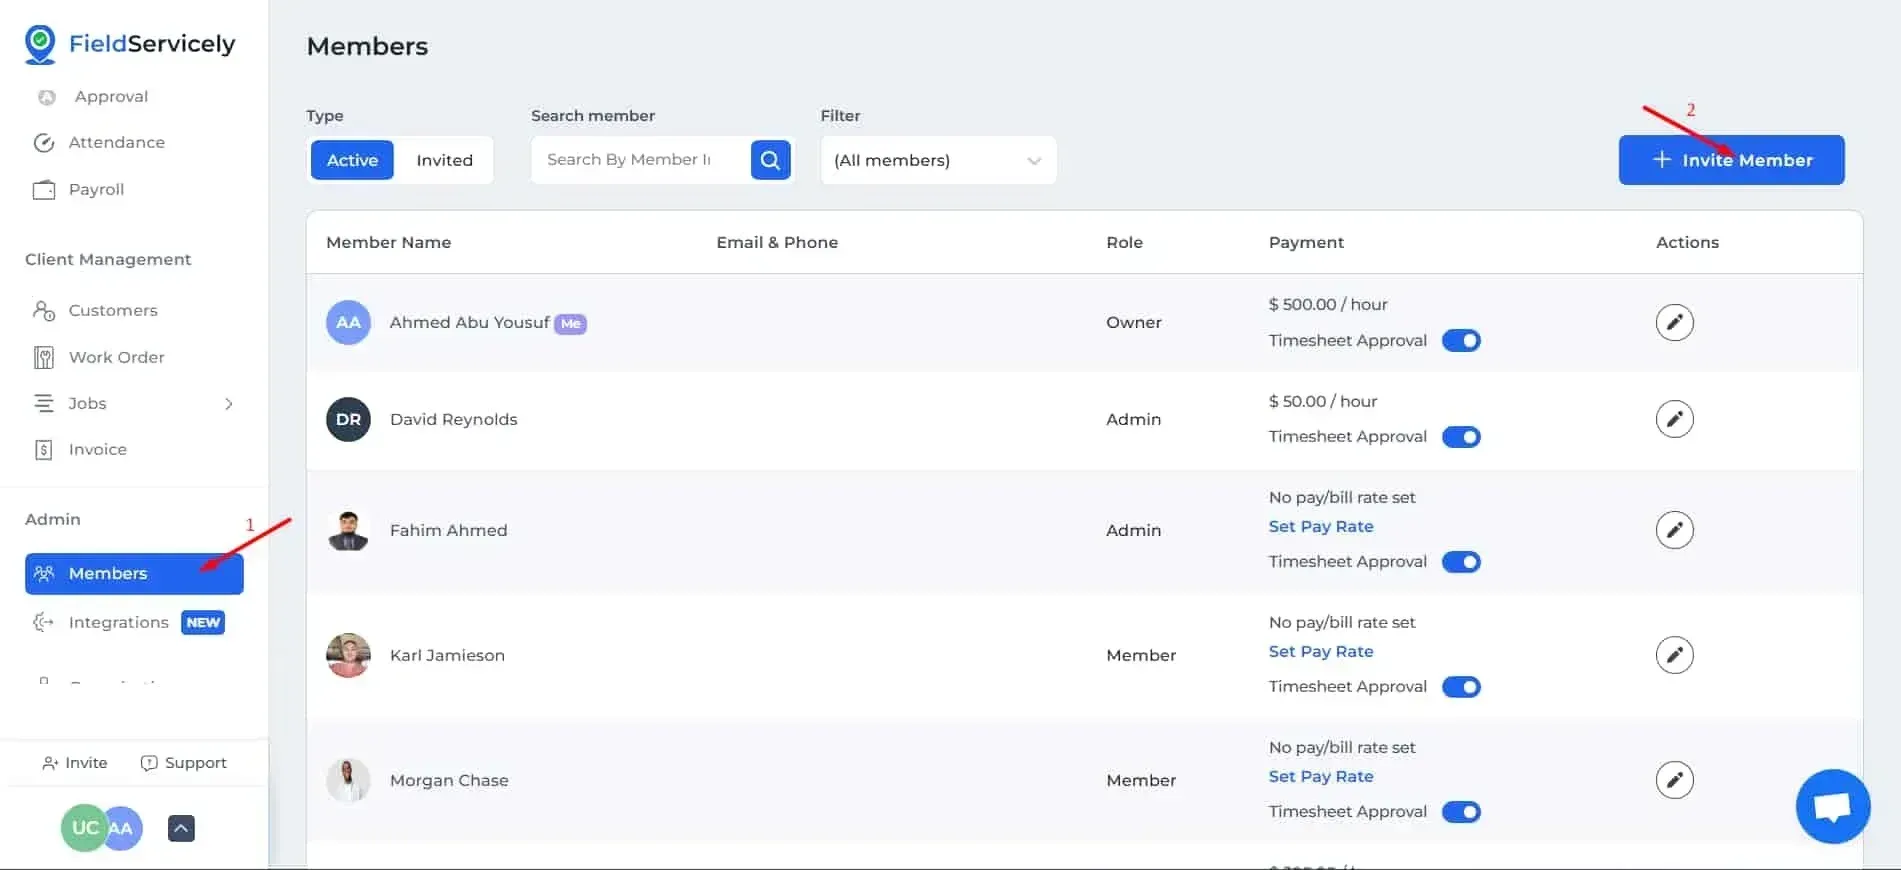Open Integrations from the Admin section
The width and height of the screenshot is (1901, 870).
pyautogui.click(x=118, y=622)
